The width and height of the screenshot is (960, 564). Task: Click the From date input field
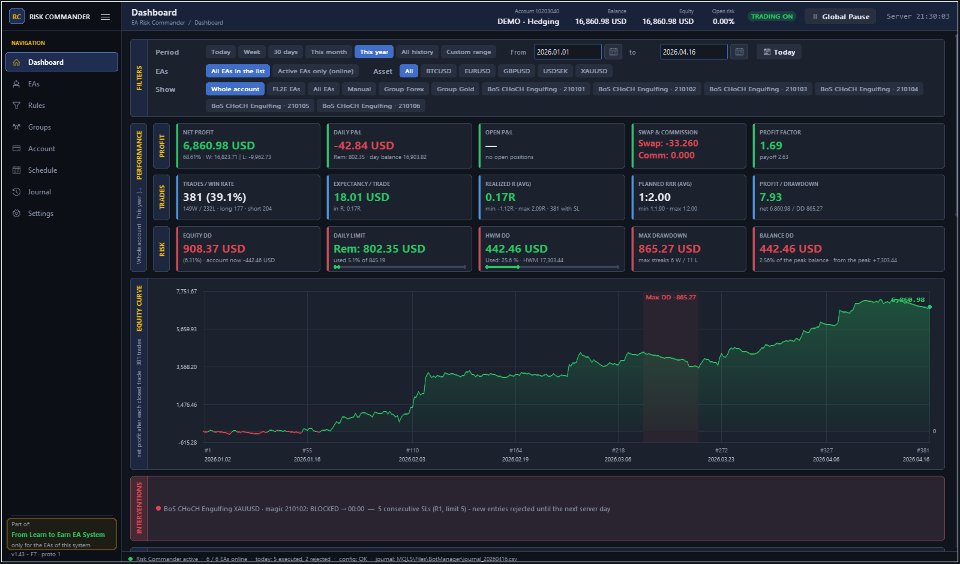point(568,52)
